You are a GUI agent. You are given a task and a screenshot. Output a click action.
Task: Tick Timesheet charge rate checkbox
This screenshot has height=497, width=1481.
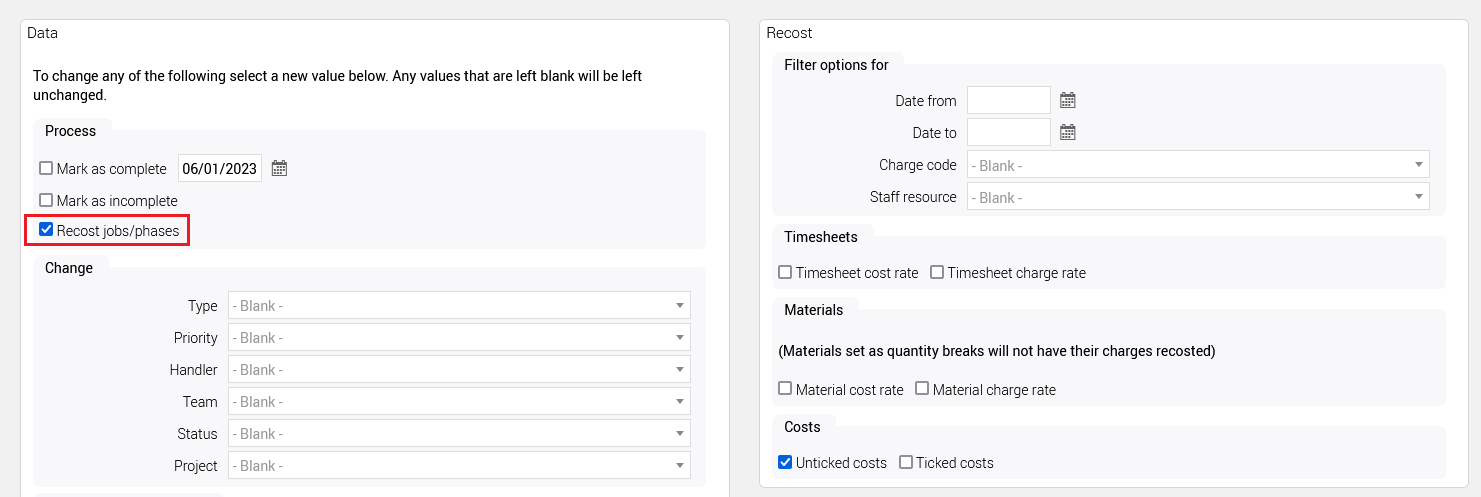coord(937,272)
